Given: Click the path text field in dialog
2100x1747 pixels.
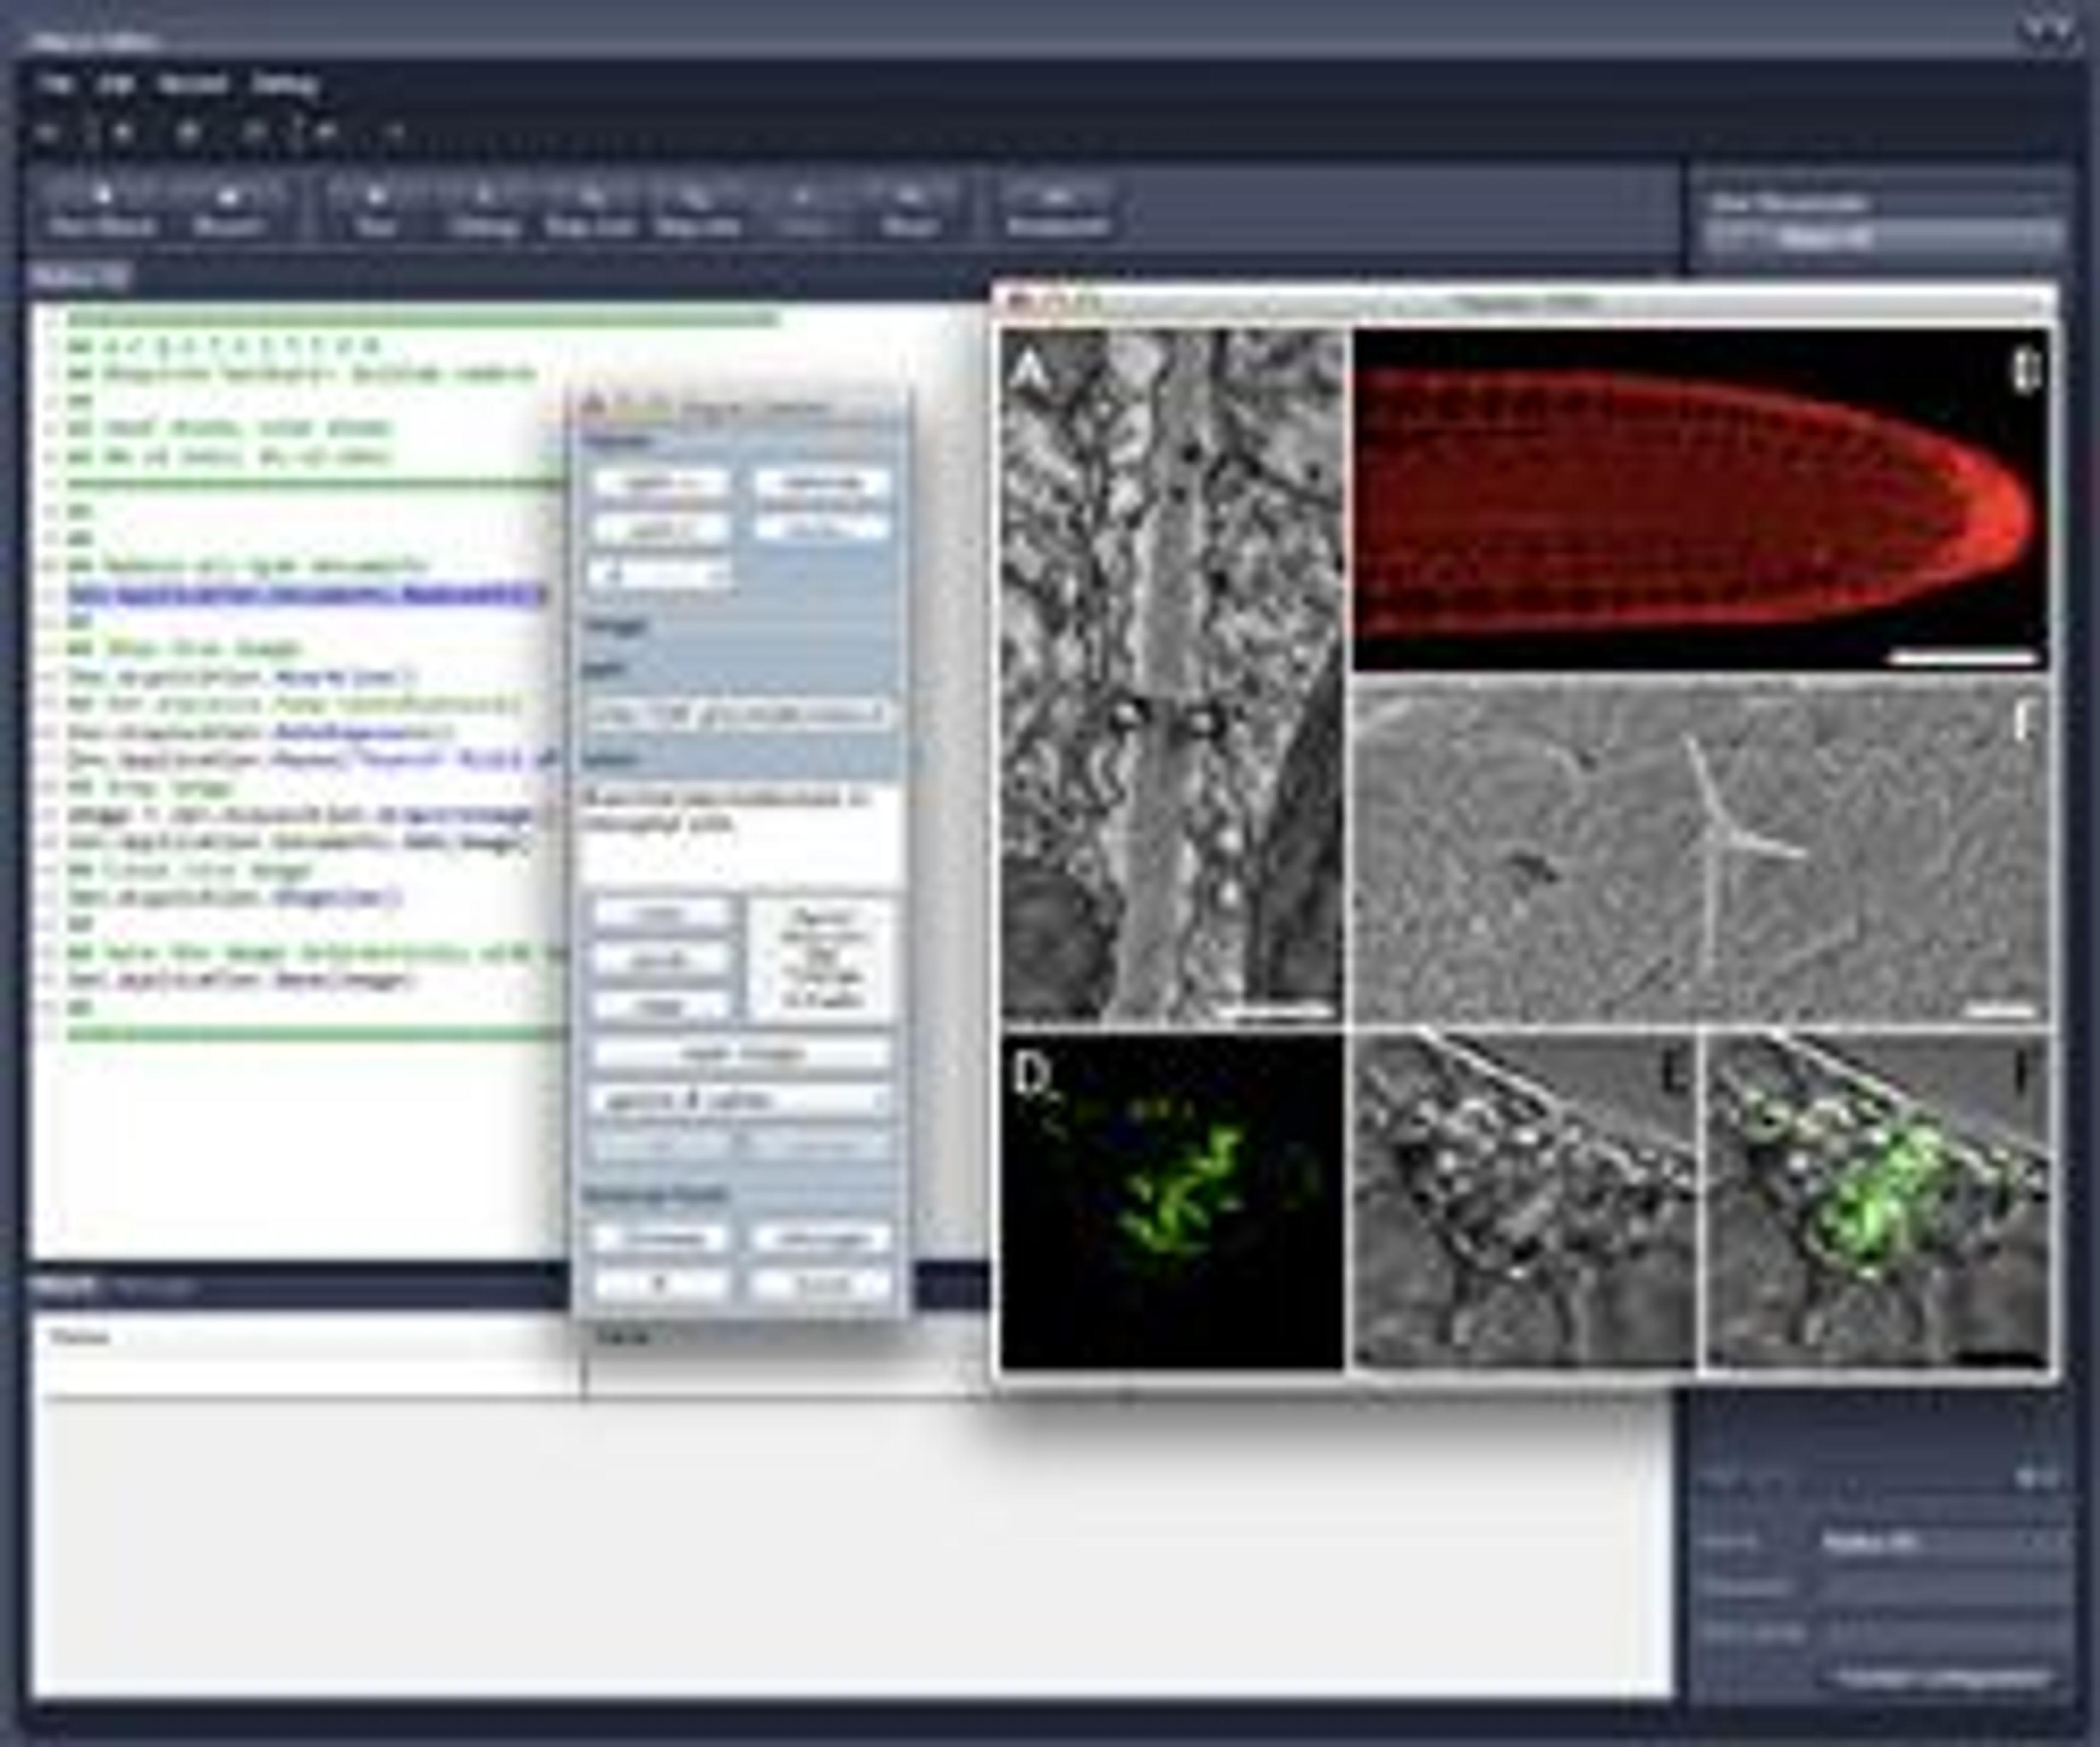Looking at the screenshot, I should click(739, 714).
